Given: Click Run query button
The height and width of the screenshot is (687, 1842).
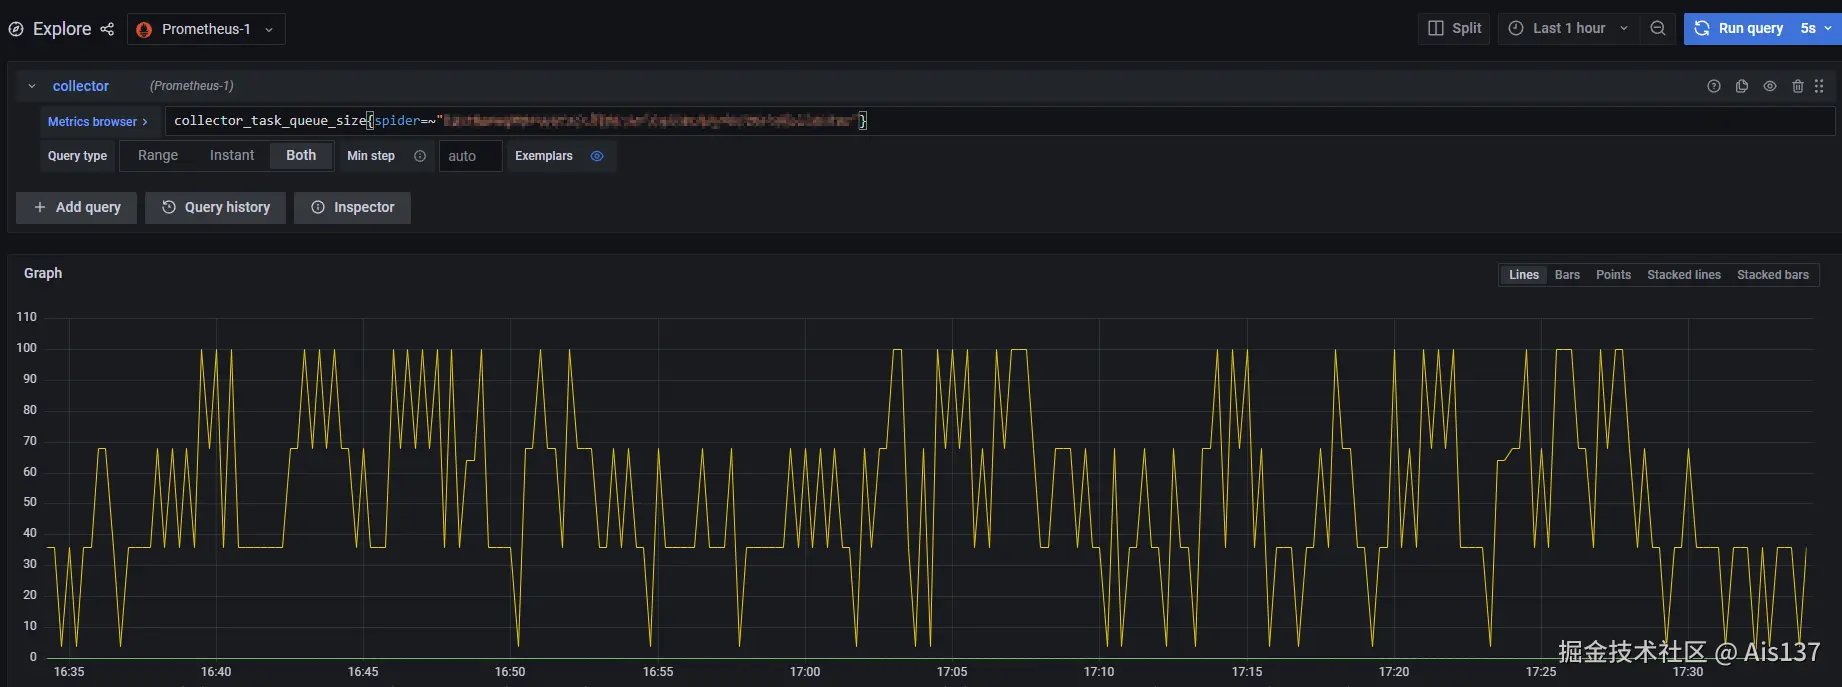Looking at the screenshot, I should click(x=1738, y=28).
